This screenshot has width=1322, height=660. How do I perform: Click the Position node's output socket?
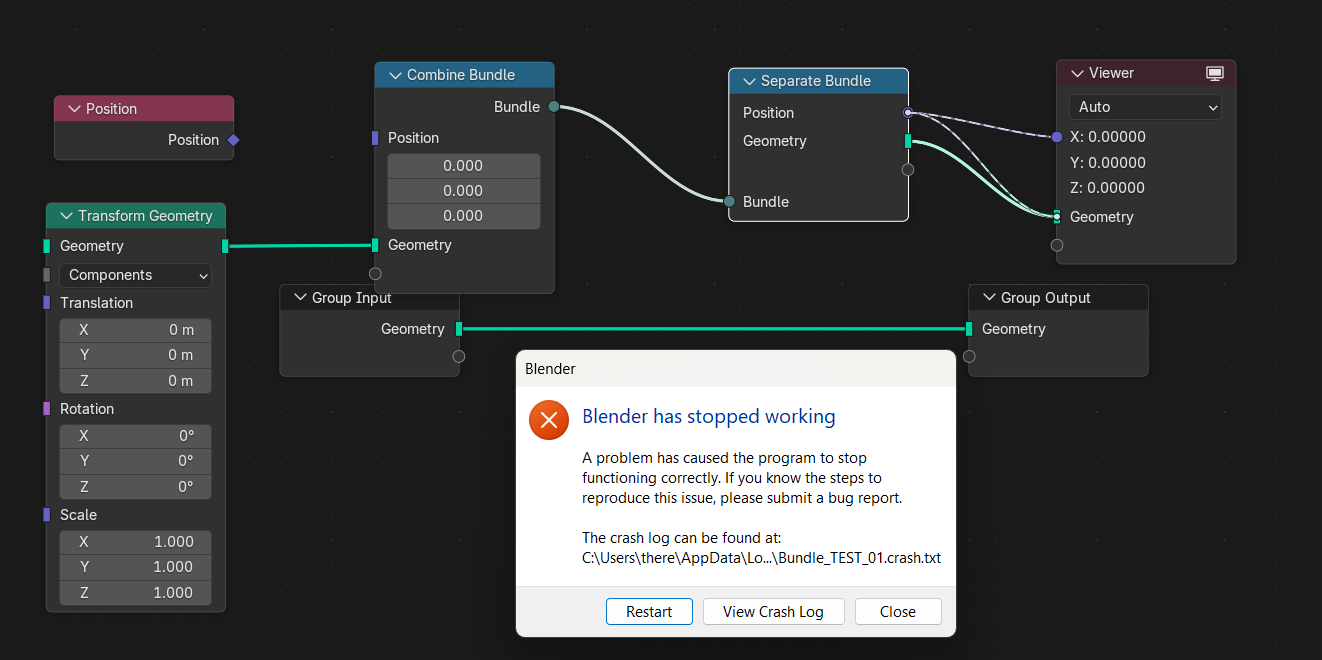[x=233, y=140]
